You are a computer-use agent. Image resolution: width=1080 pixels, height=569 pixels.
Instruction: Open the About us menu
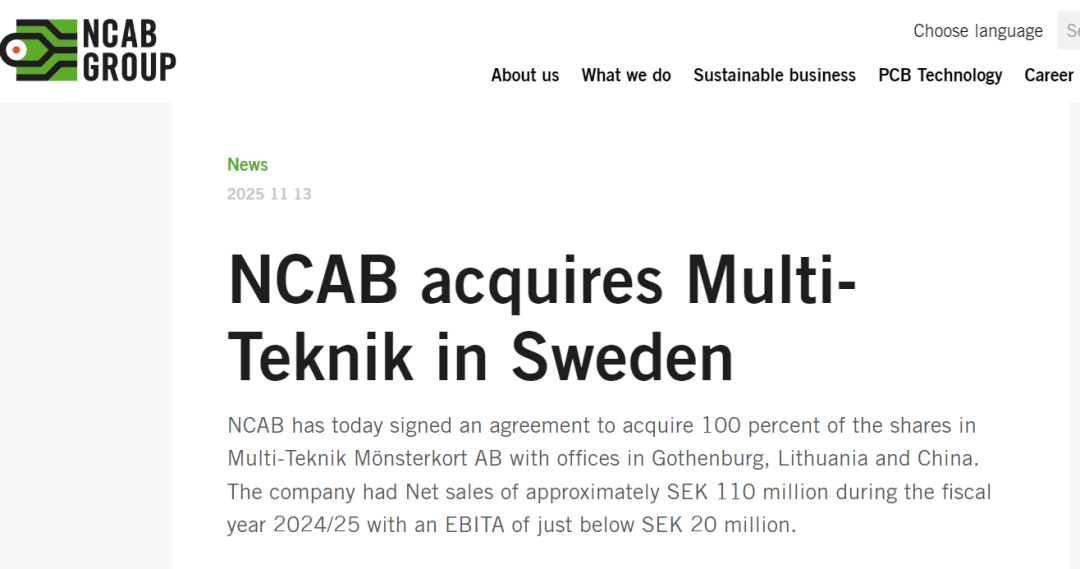(525, 75)
